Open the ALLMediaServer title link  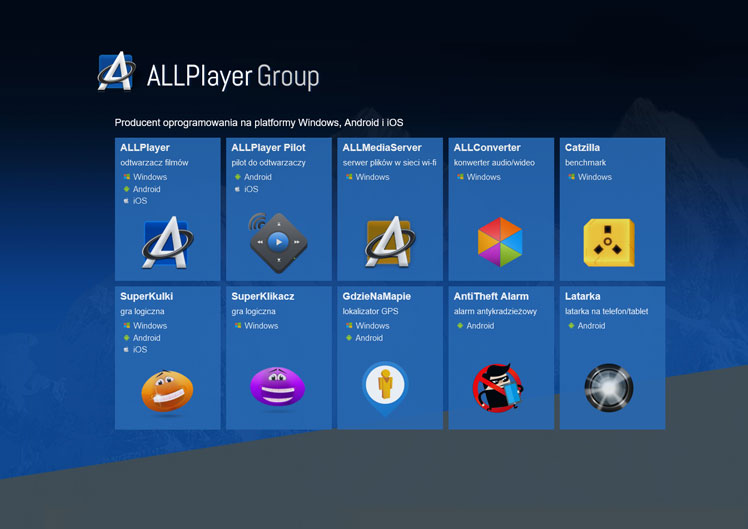click(x=382, y=148)
